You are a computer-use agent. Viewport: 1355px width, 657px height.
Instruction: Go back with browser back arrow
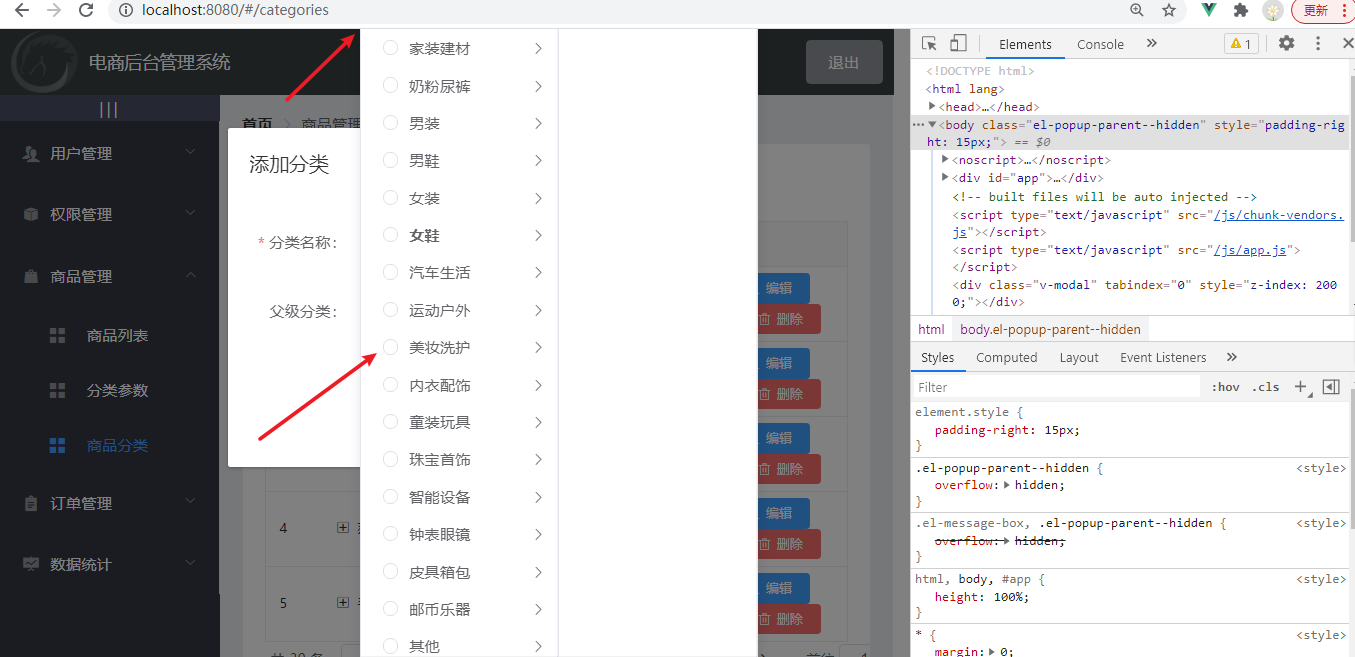coord(21,10)
